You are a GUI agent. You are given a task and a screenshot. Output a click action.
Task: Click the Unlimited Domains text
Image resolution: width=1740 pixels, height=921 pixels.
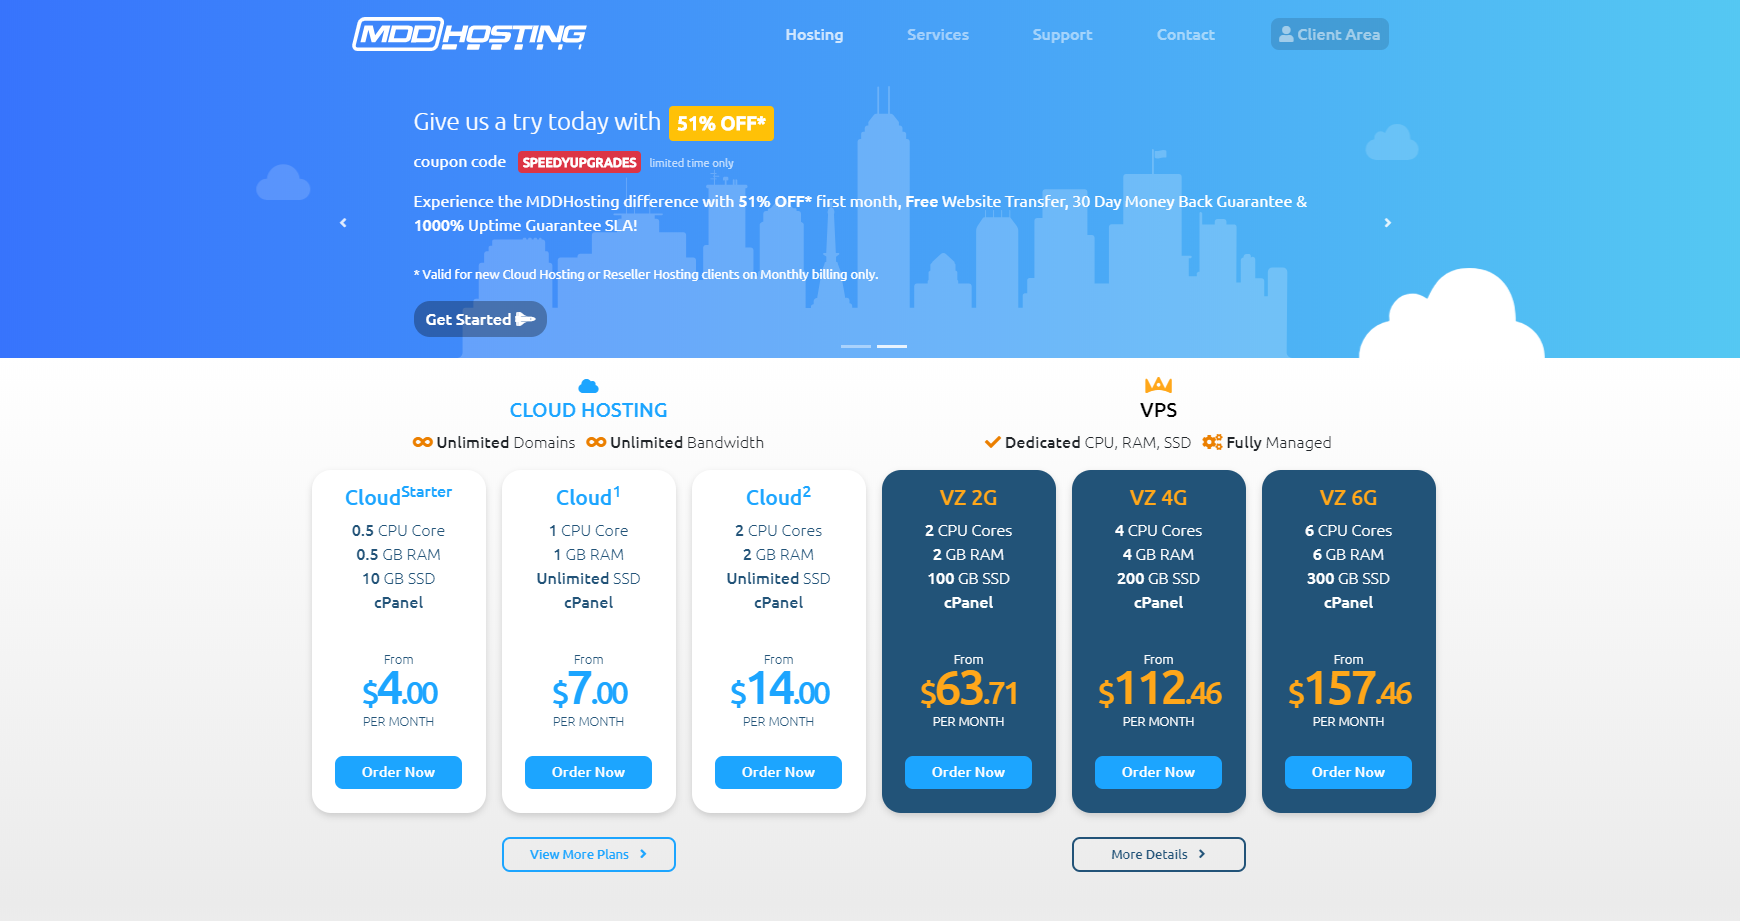tap(506, 442)
